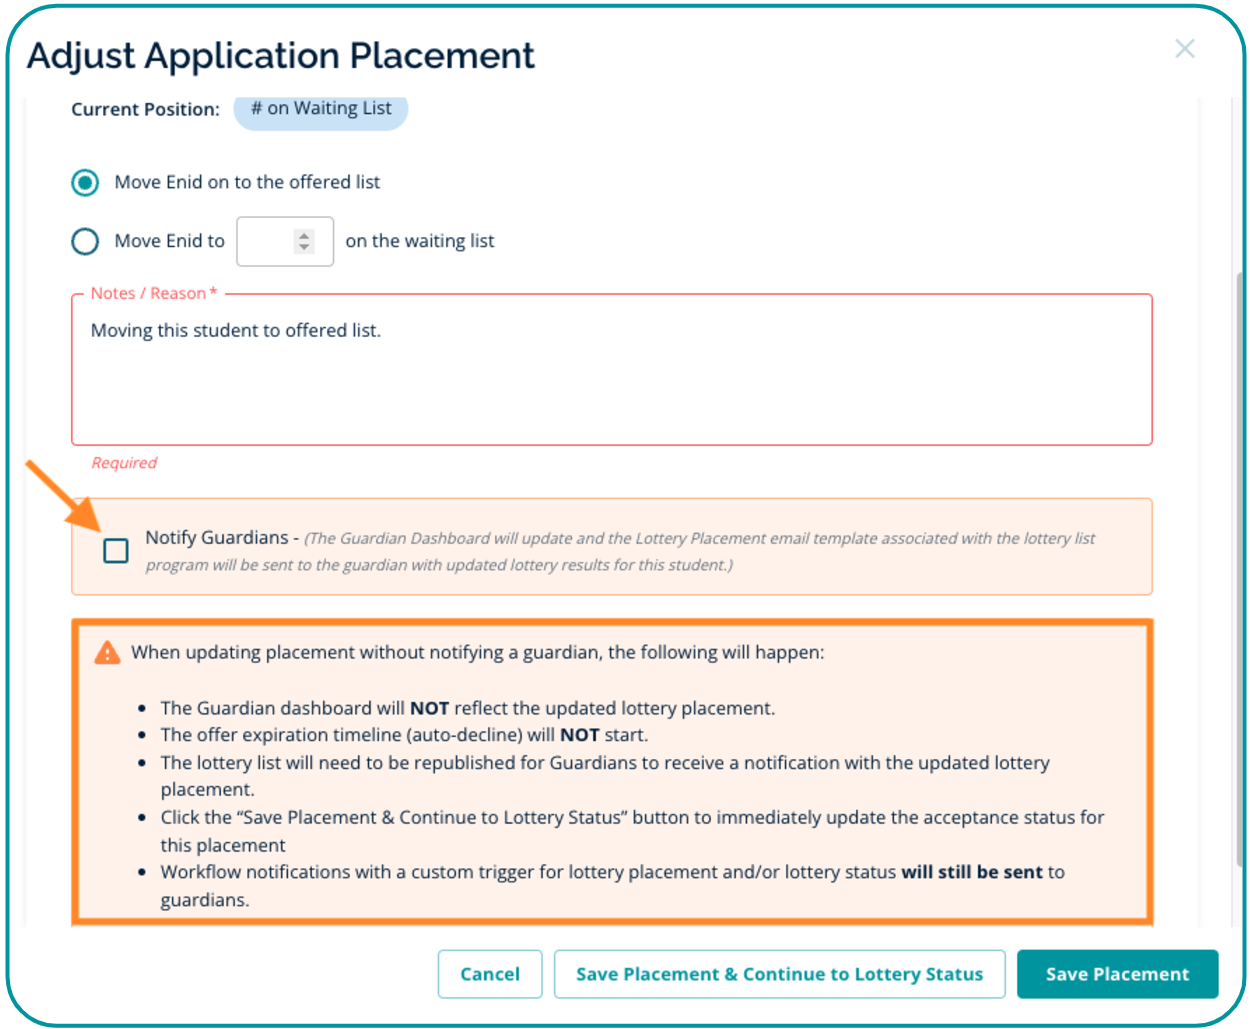1250x1029 pixels.
Task: Click the orange warning triangle icon
Action: coord(107,653)
